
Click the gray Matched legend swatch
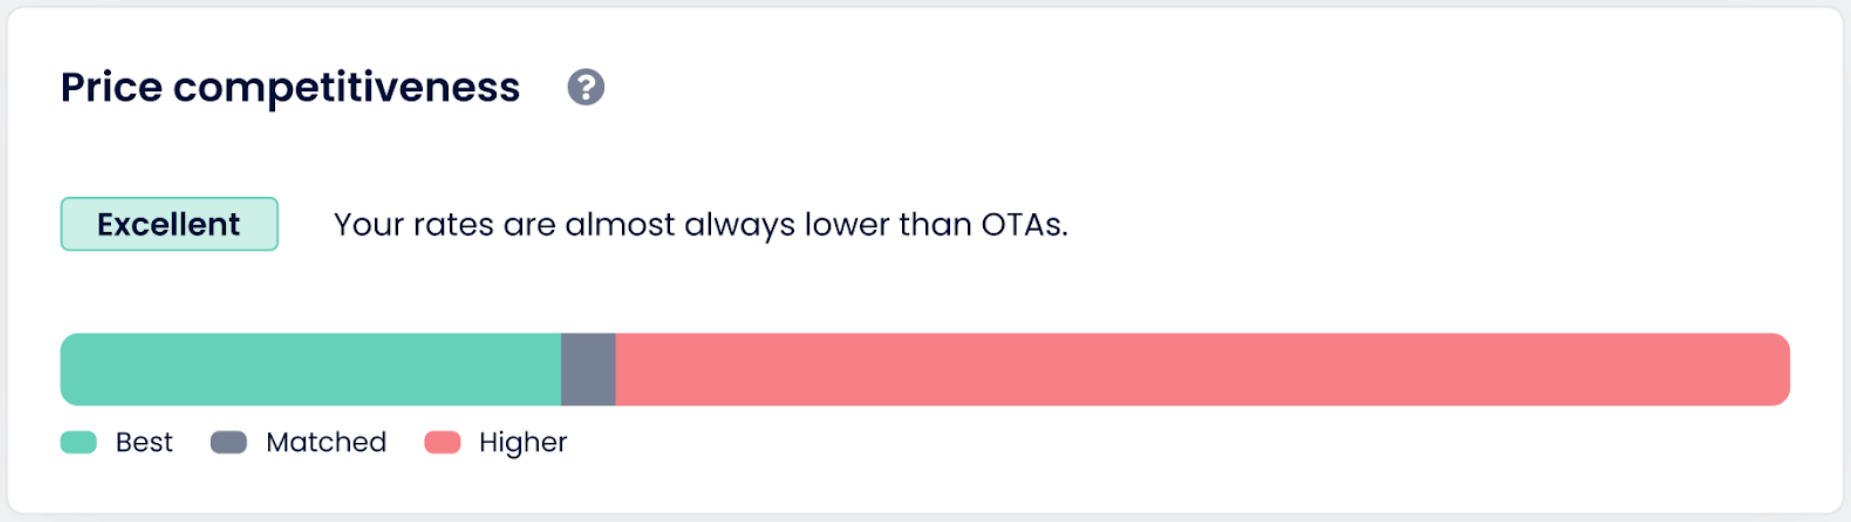229,442
